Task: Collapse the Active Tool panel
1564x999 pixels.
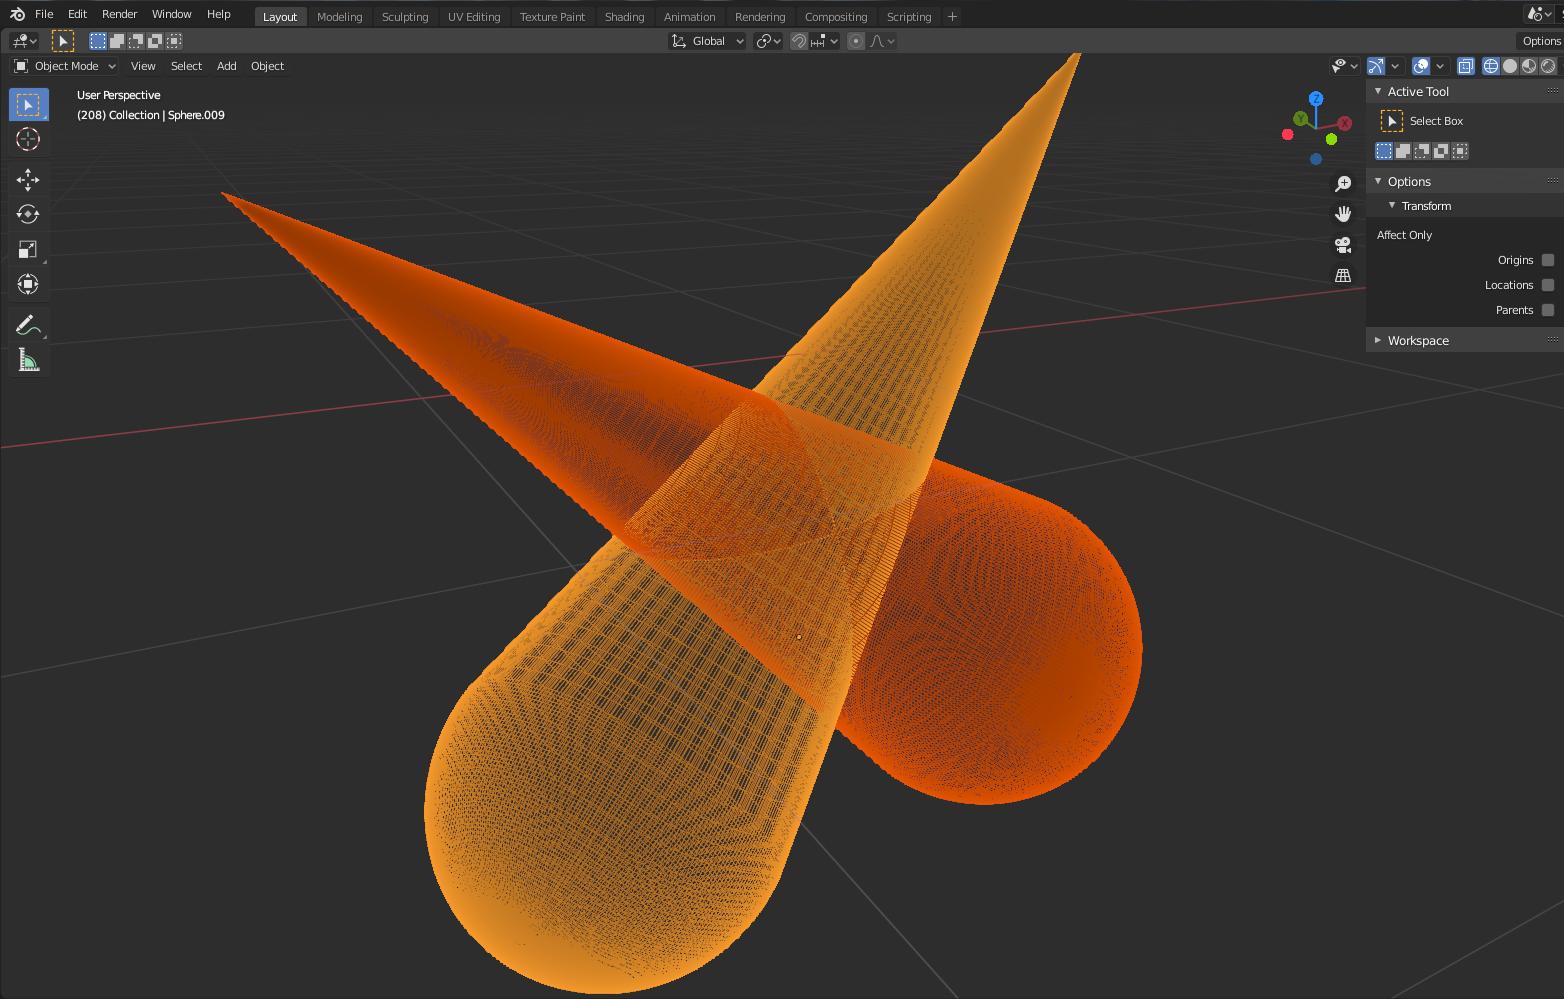Action: pyautogui.click(x=1378, y=91)
